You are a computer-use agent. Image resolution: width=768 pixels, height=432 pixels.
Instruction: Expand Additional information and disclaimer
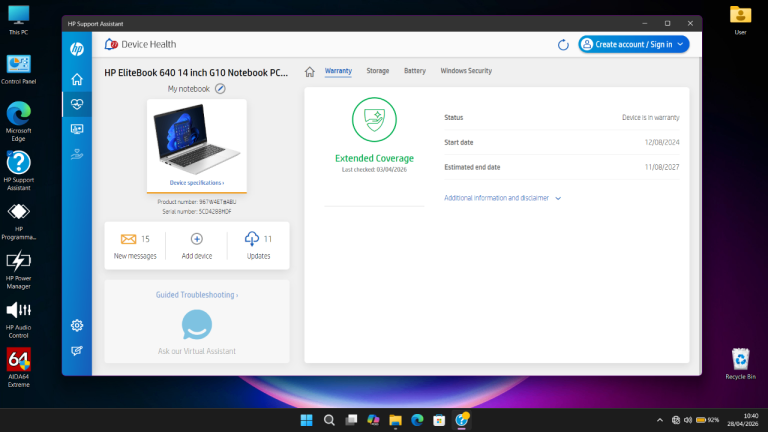coord(503,198)
